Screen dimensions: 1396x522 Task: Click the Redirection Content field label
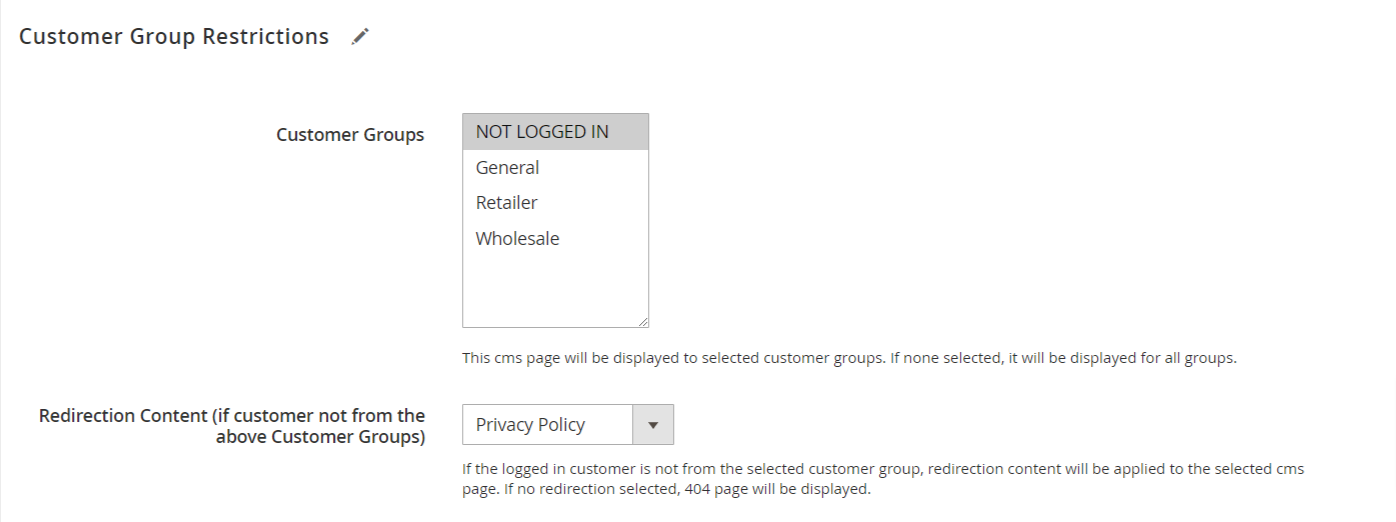pyautogui.click(x=232, y=426)
